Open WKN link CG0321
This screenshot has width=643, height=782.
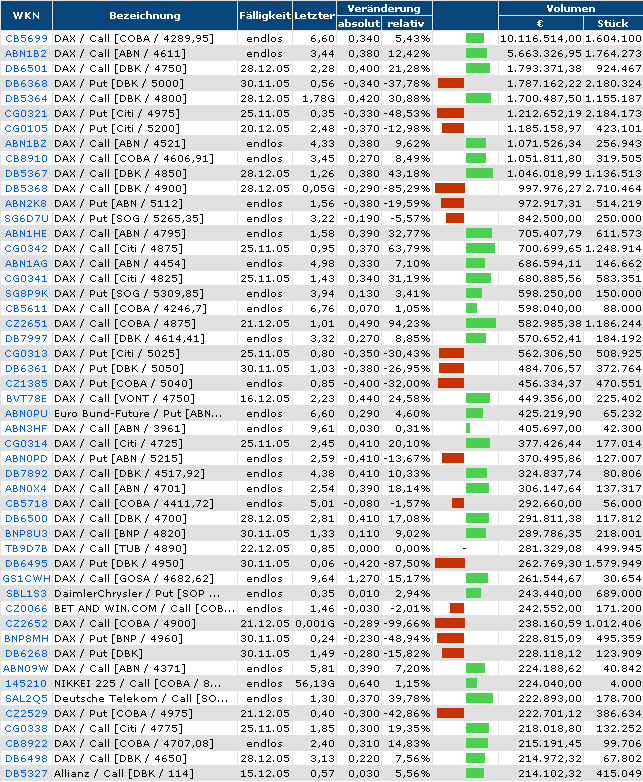(26, 113)
